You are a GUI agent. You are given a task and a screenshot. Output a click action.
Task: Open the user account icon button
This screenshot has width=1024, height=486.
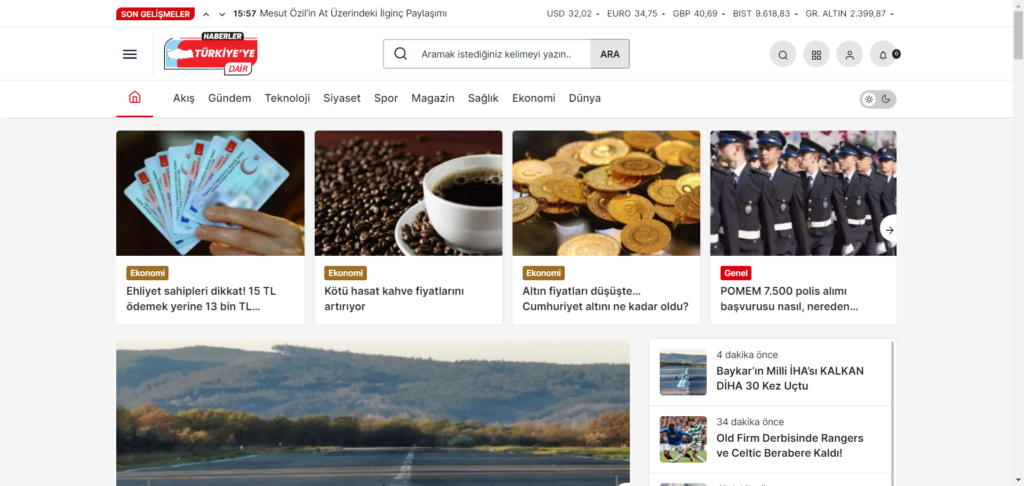849,54
